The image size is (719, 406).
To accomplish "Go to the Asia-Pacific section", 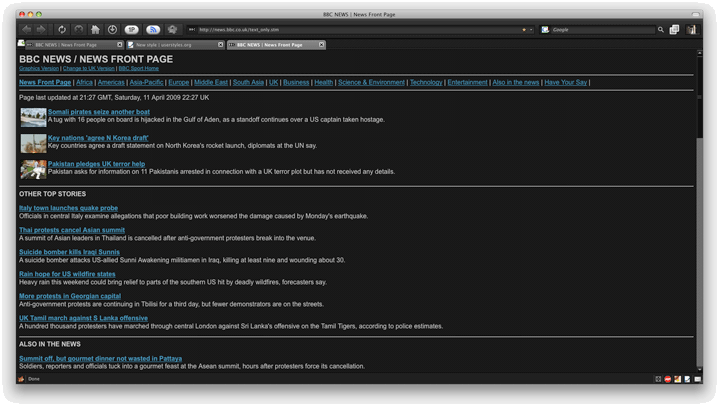I will [146, 83].
